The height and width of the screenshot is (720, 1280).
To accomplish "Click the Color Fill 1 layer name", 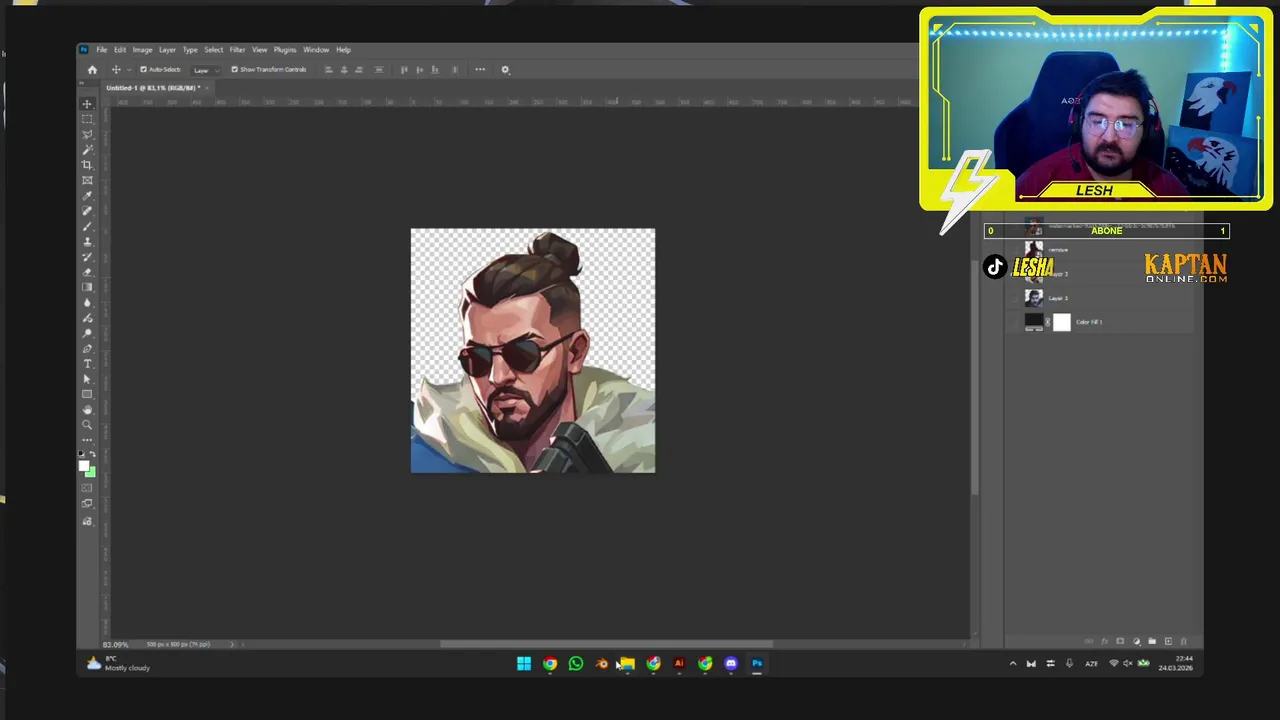I will [1089, 322].
